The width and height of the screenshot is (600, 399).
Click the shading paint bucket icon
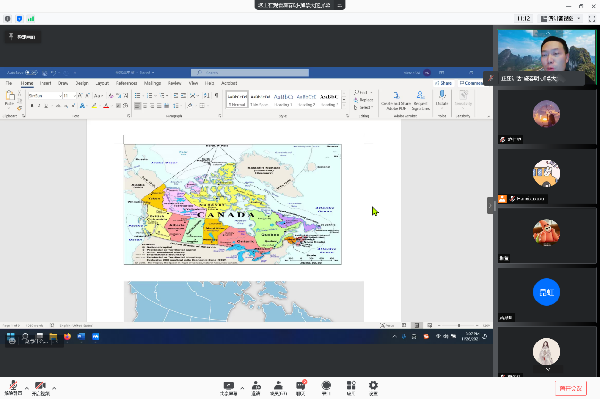[190, 106]
